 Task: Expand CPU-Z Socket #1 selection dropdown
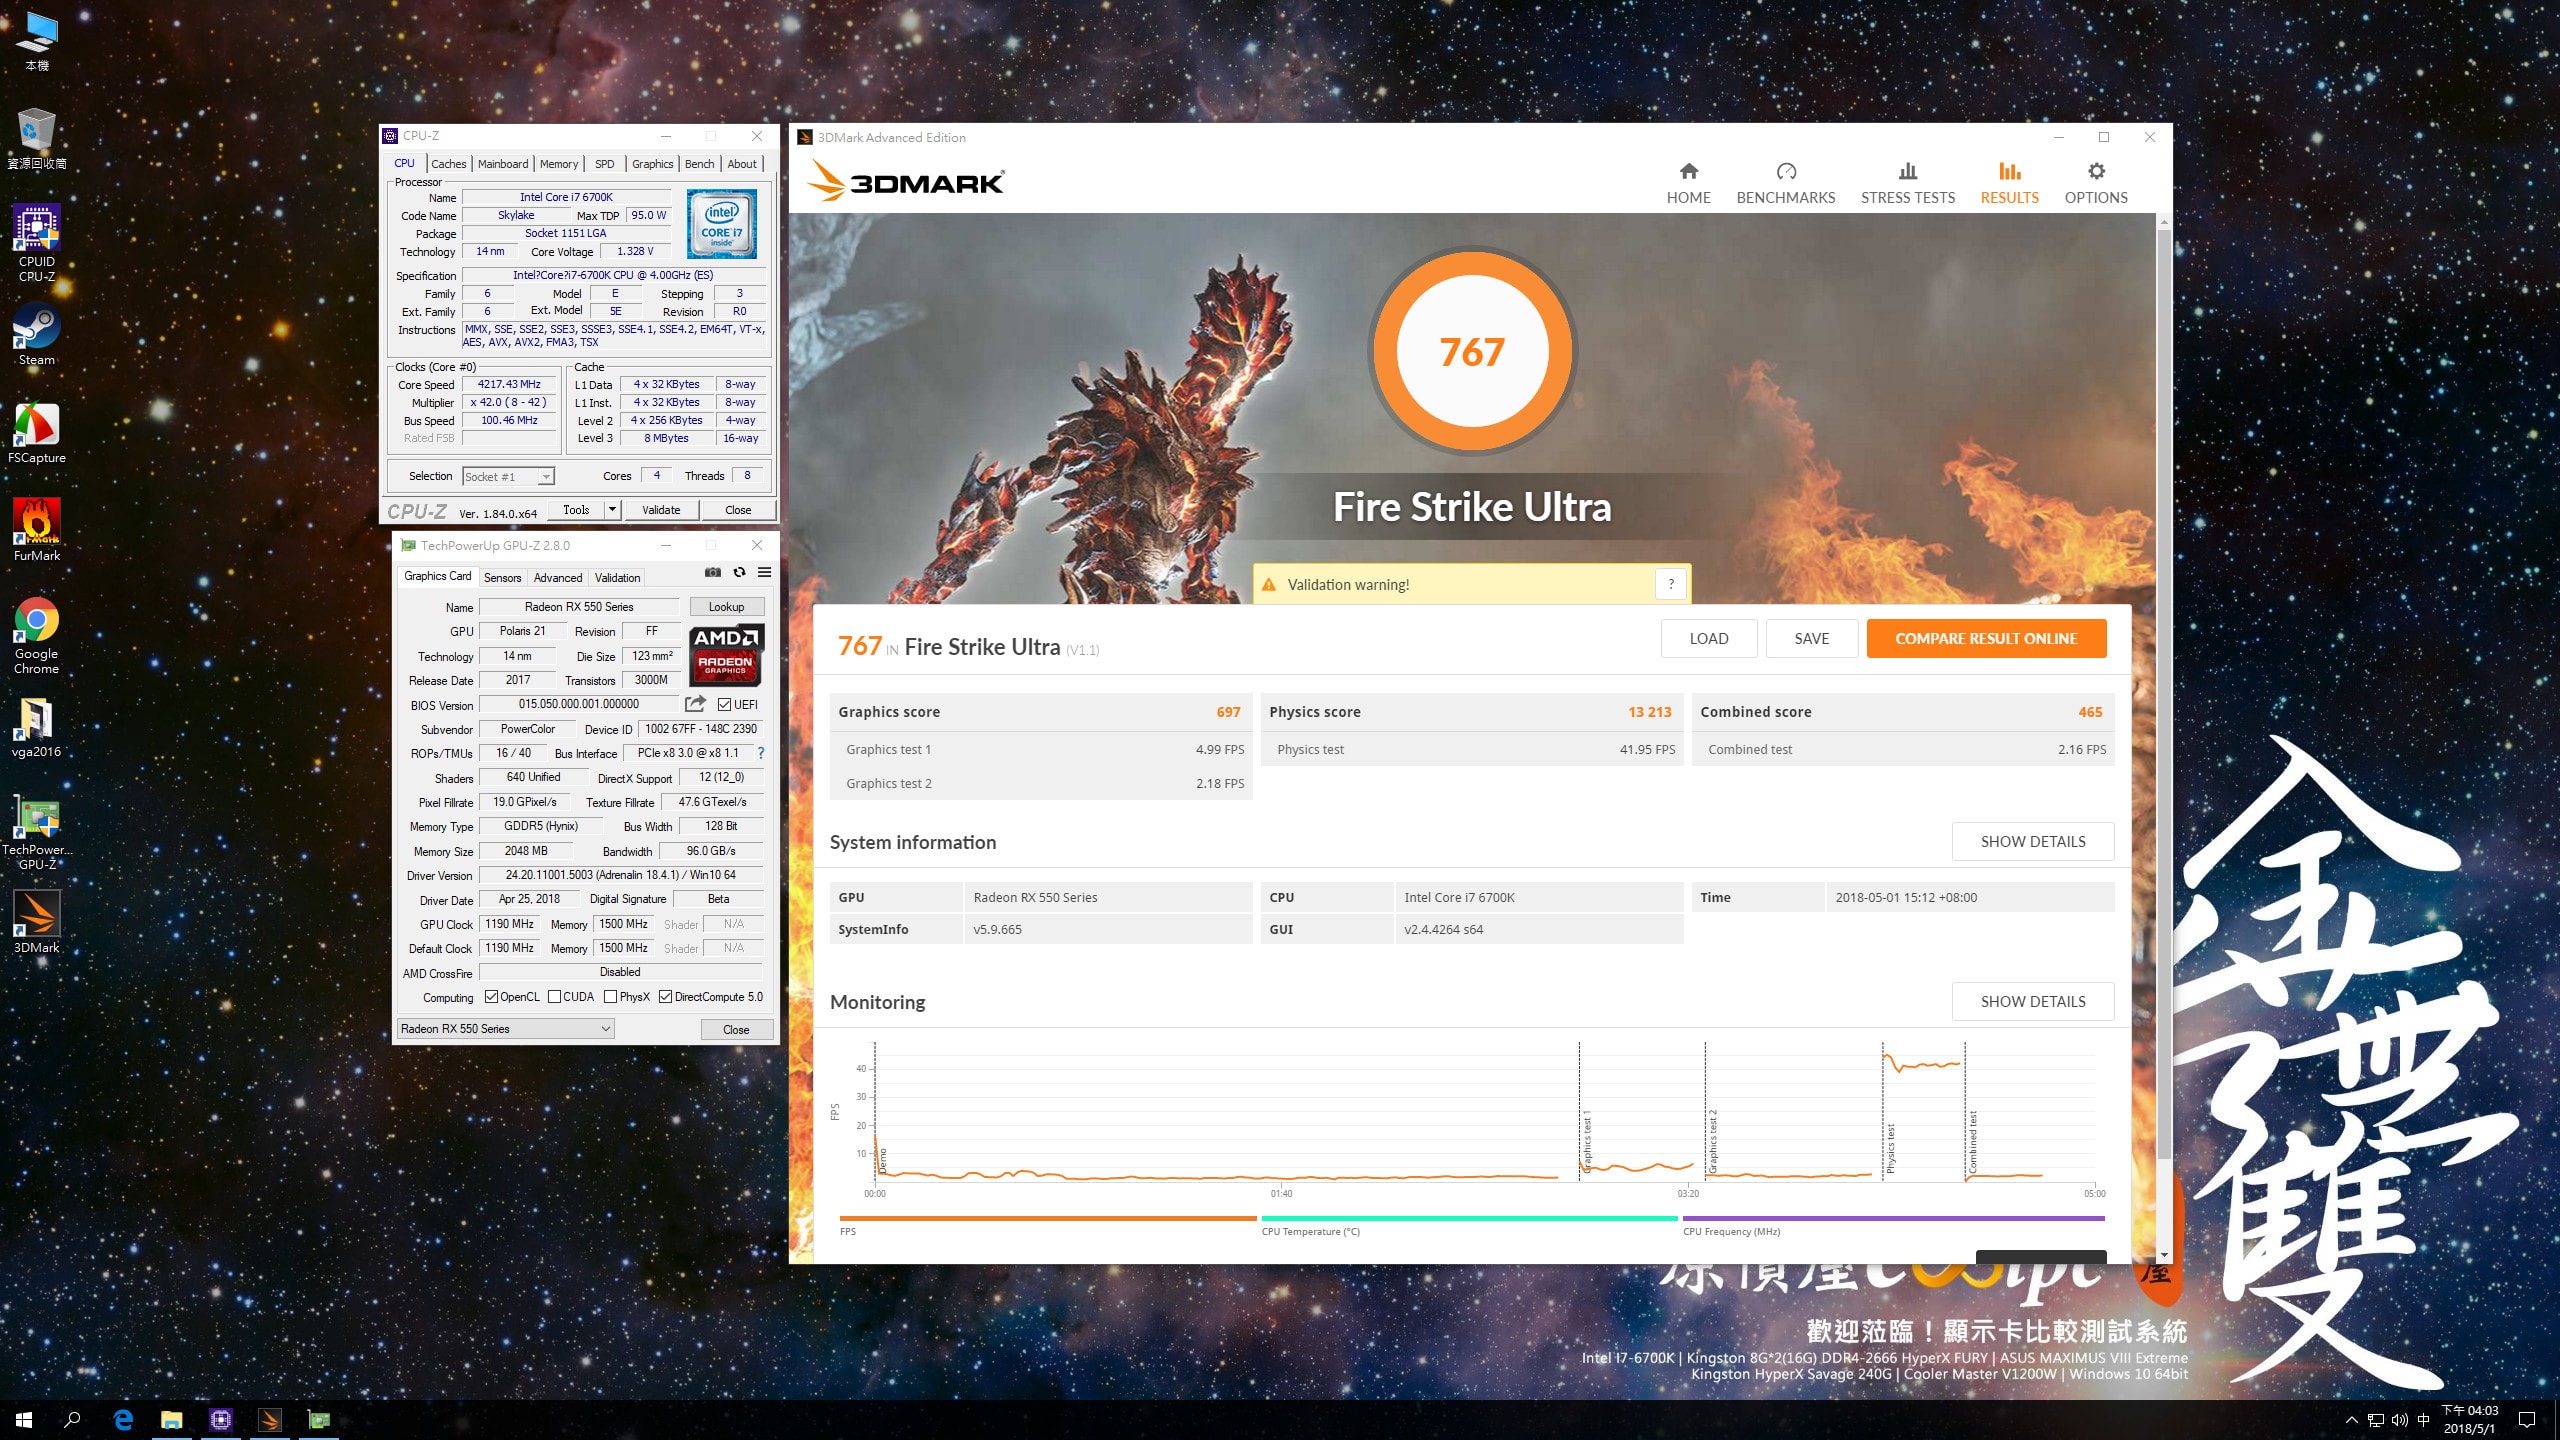coord(546,477)
